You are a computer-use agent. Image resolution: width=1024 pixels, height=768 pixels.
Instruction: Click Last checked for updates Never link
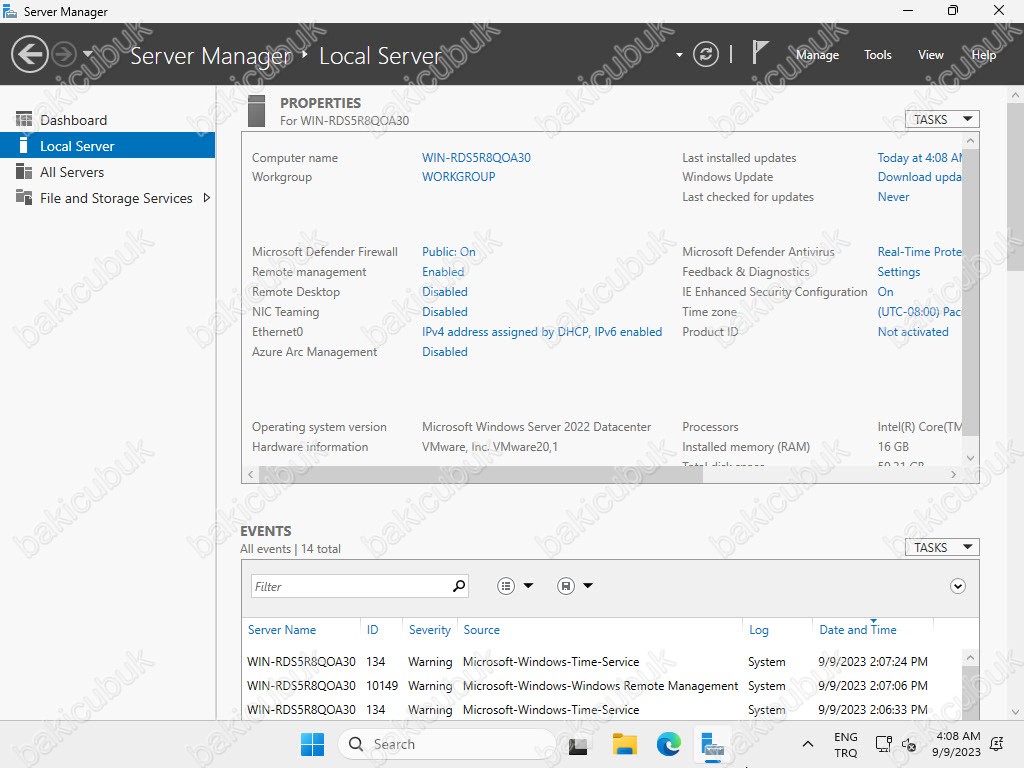coord(893,197)
